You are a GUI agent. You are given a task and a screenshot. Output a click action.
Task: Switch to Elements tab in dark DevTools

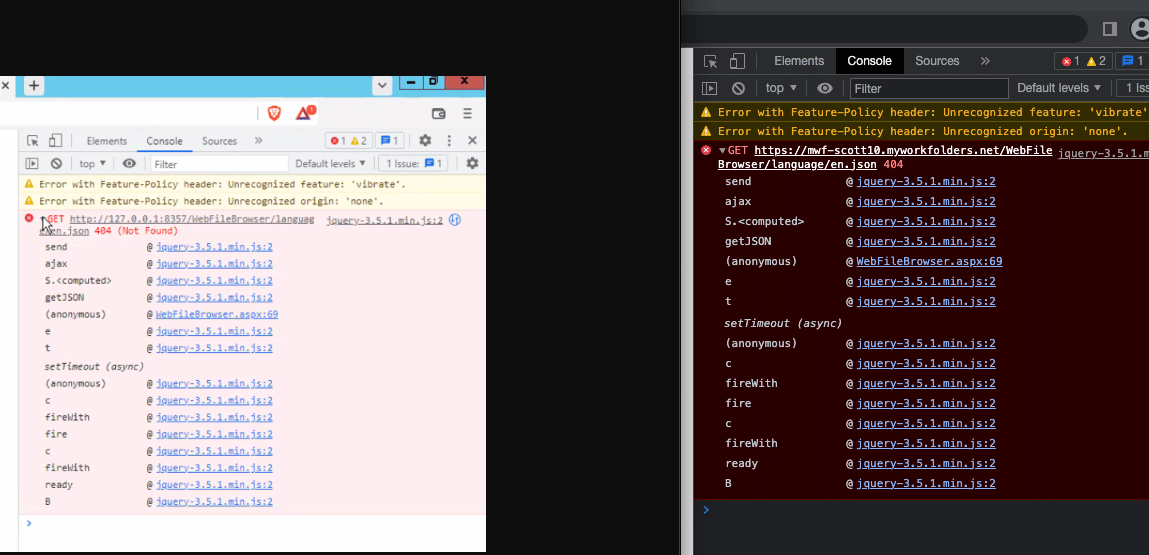(798, 61)
